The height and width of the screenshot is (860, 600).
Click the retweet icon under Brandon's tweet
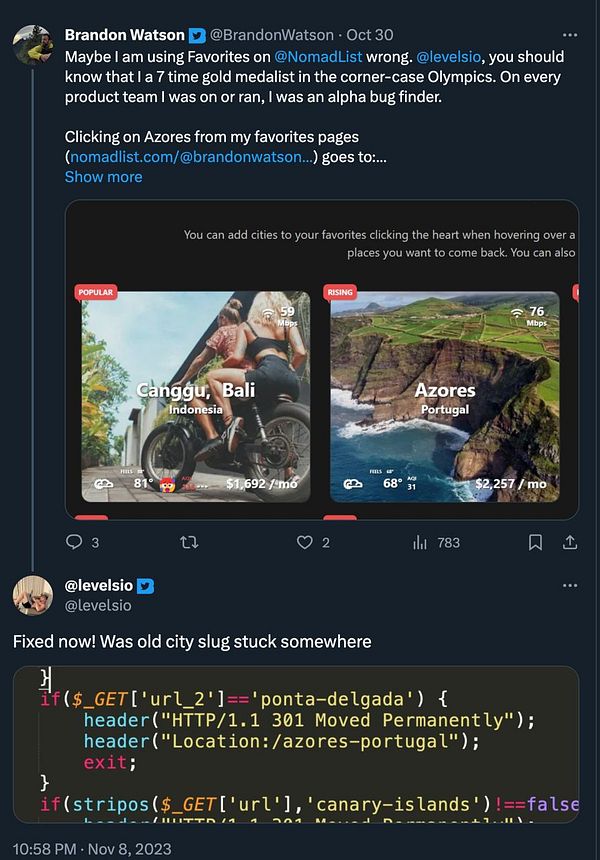point(187,542)
